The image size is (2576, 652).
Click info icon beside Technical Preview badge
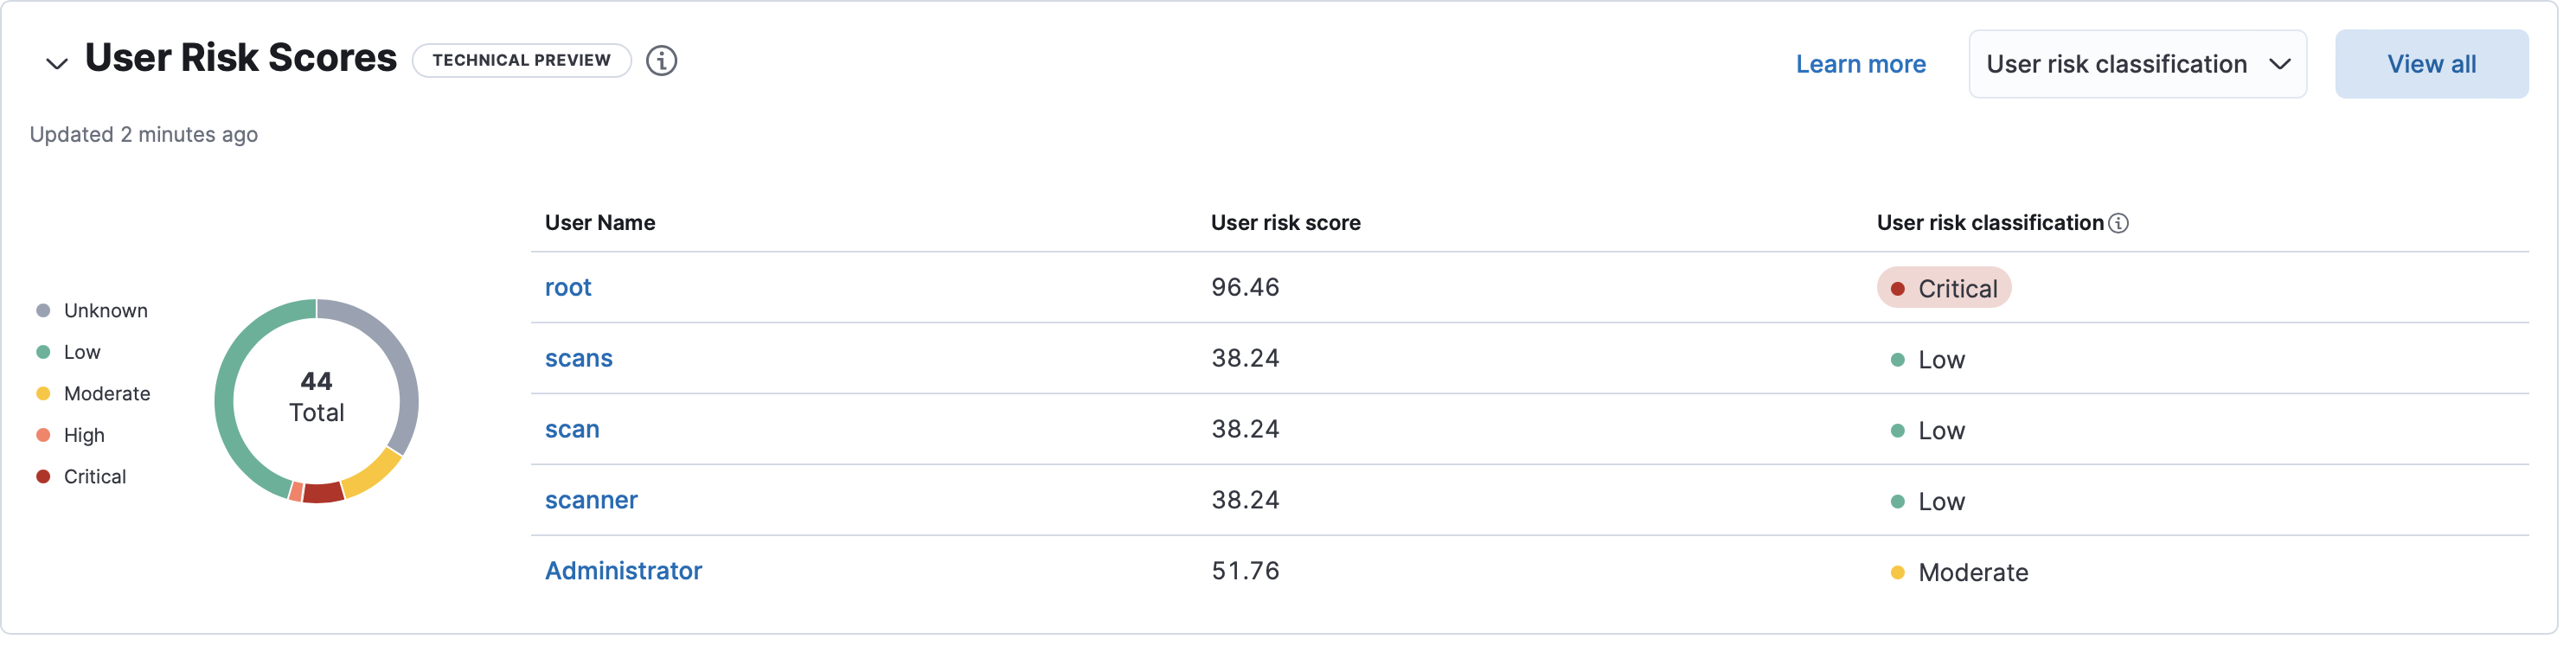click(661, 61)
